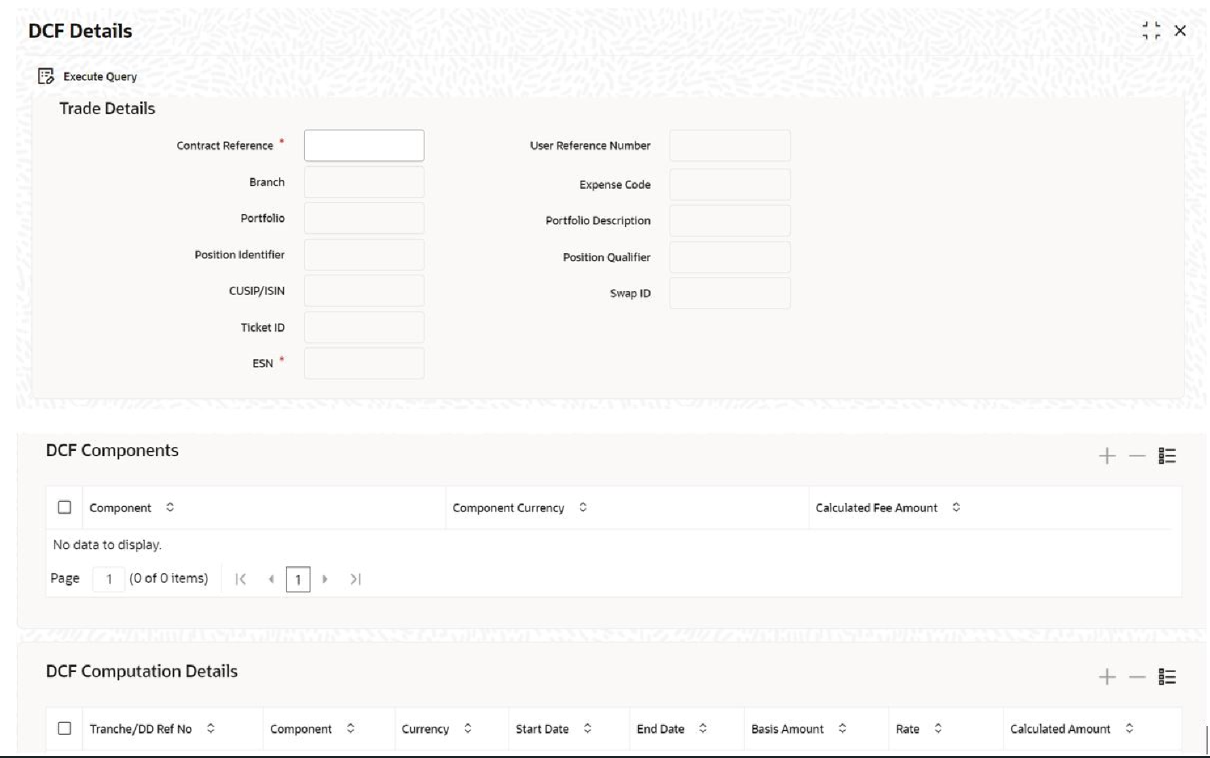The image size is (1210, 758).
Task: Click the DCF Components heading
Action: tap(113, 450)
